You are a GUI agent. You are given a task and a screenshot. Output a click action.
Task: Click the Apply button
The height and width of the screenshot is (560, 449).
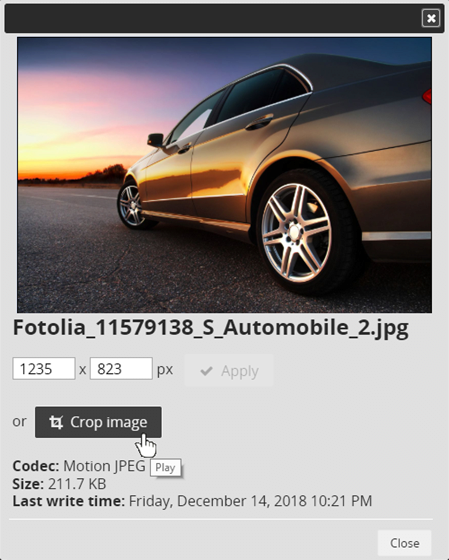(x=229, y=371)
